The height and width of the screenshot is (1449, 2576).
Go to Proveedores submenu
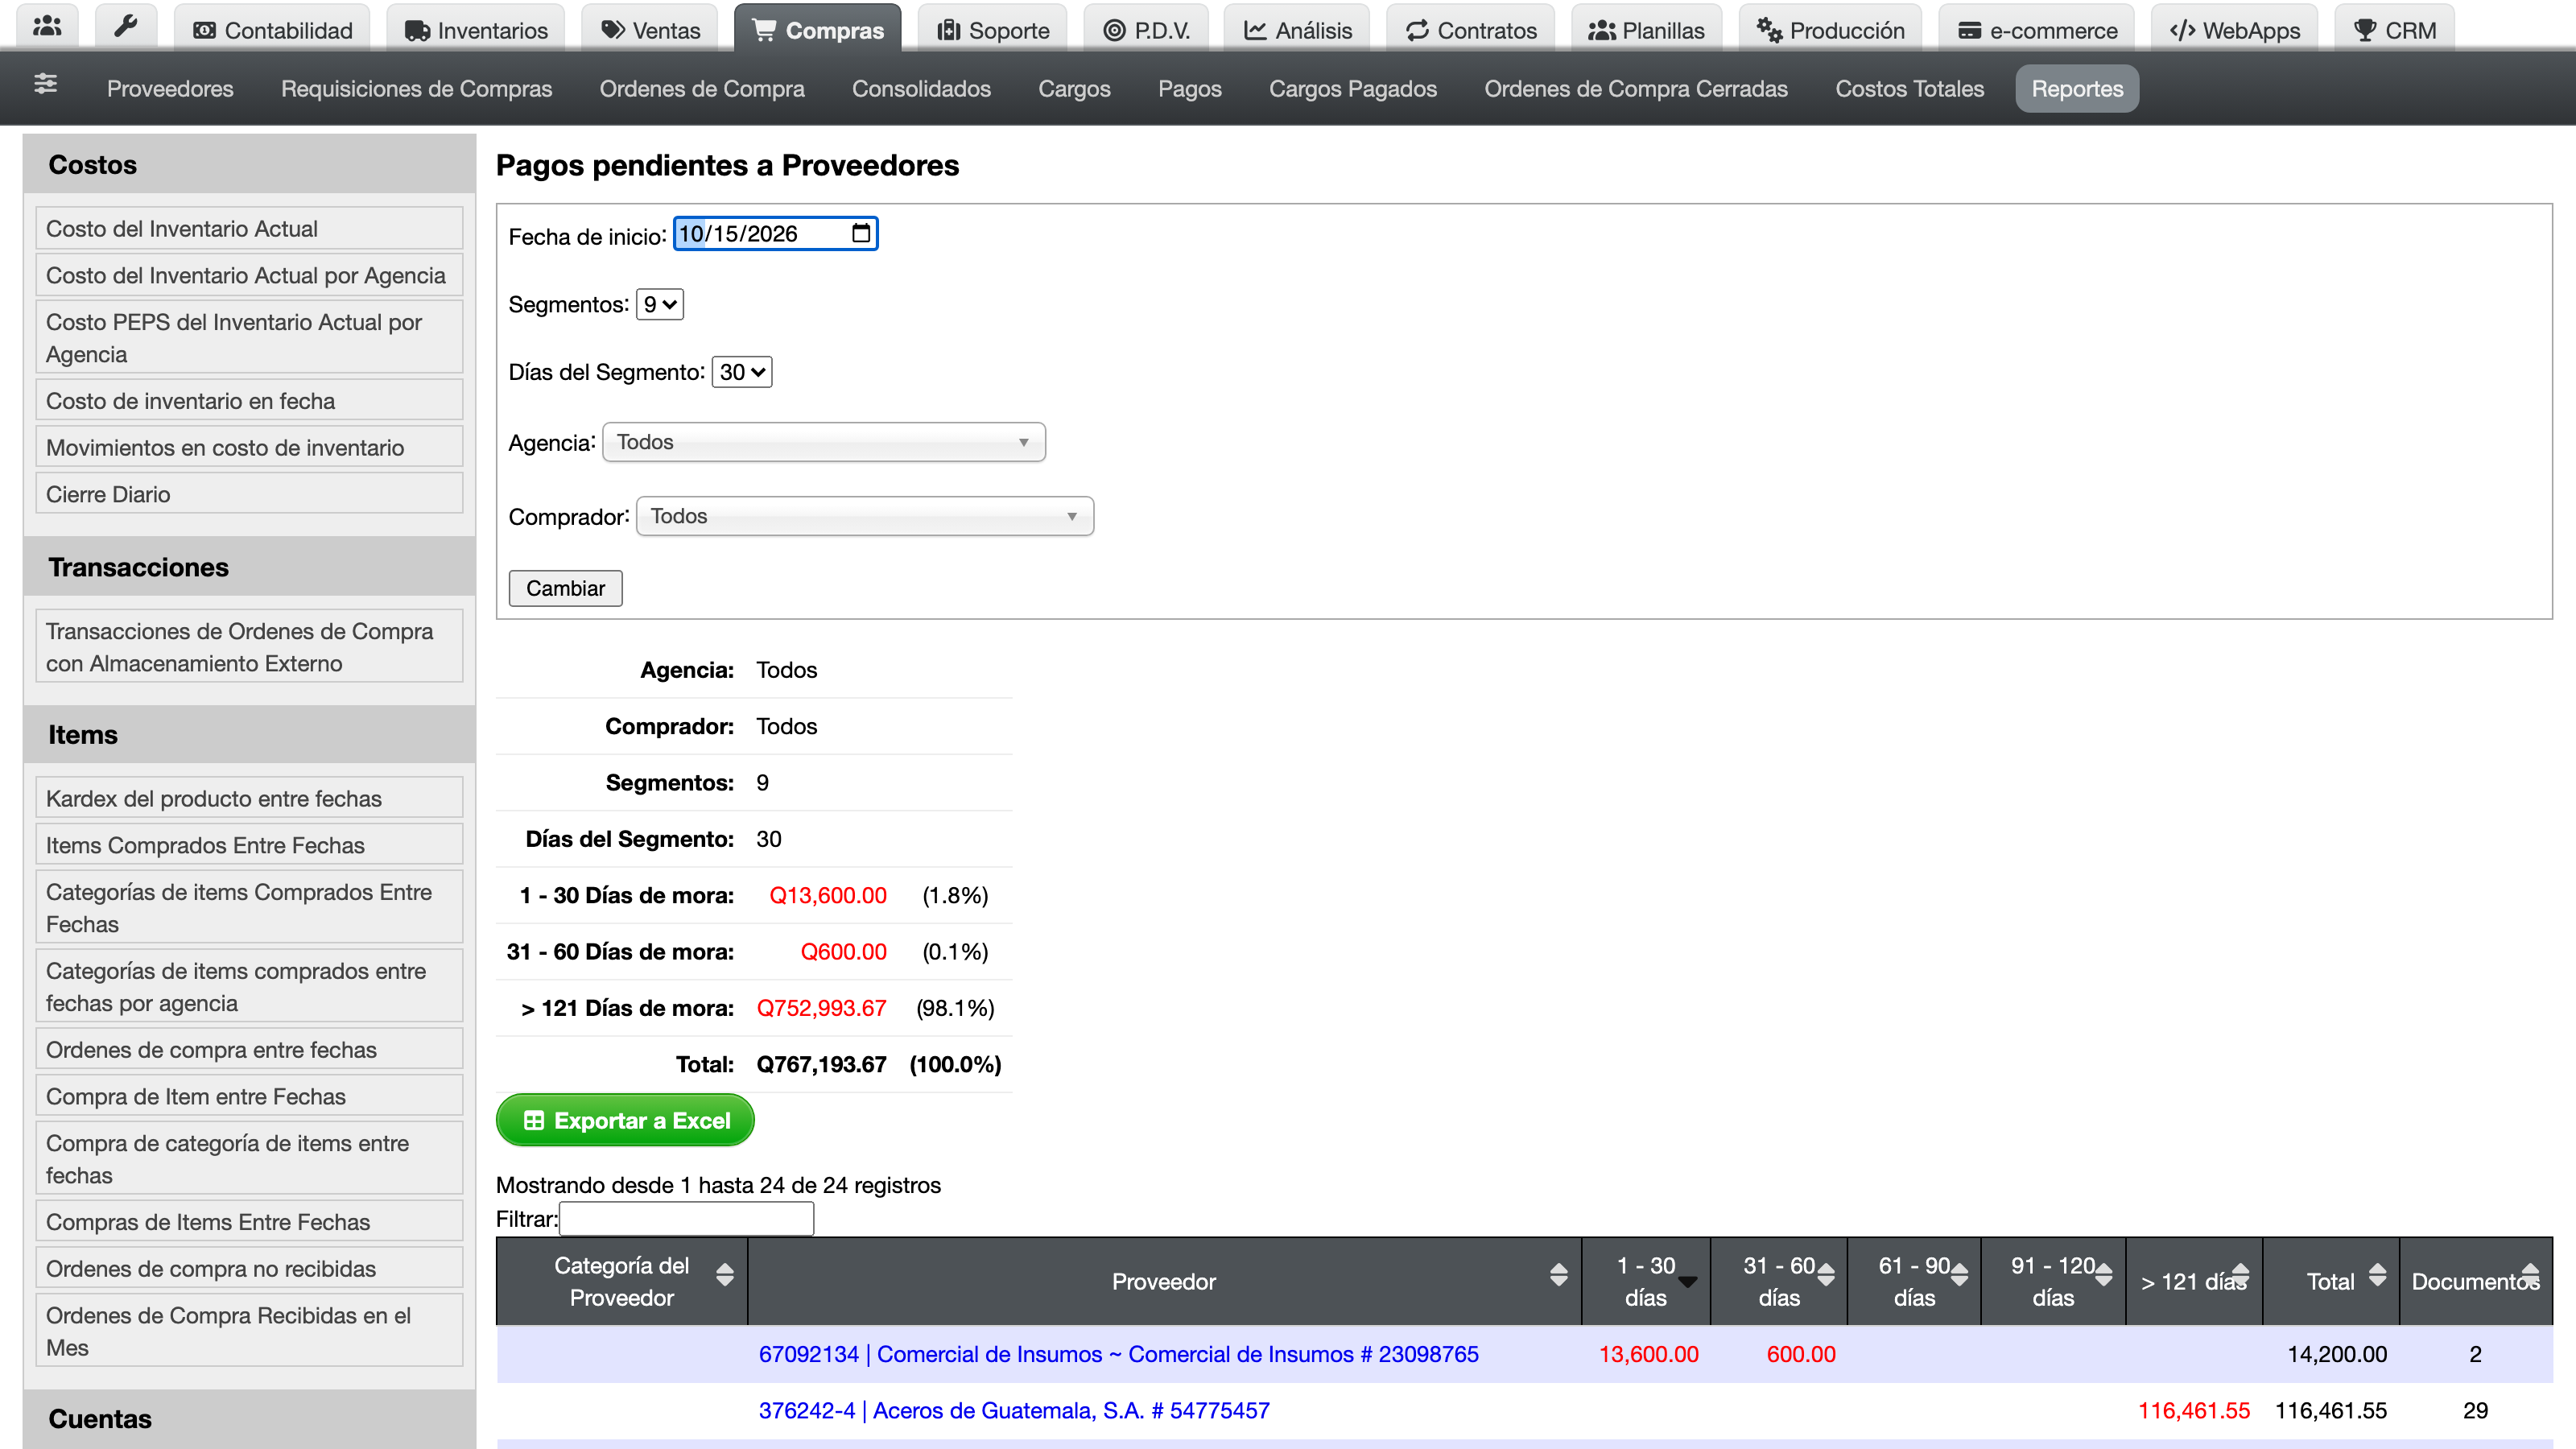(x=170, y=88)
